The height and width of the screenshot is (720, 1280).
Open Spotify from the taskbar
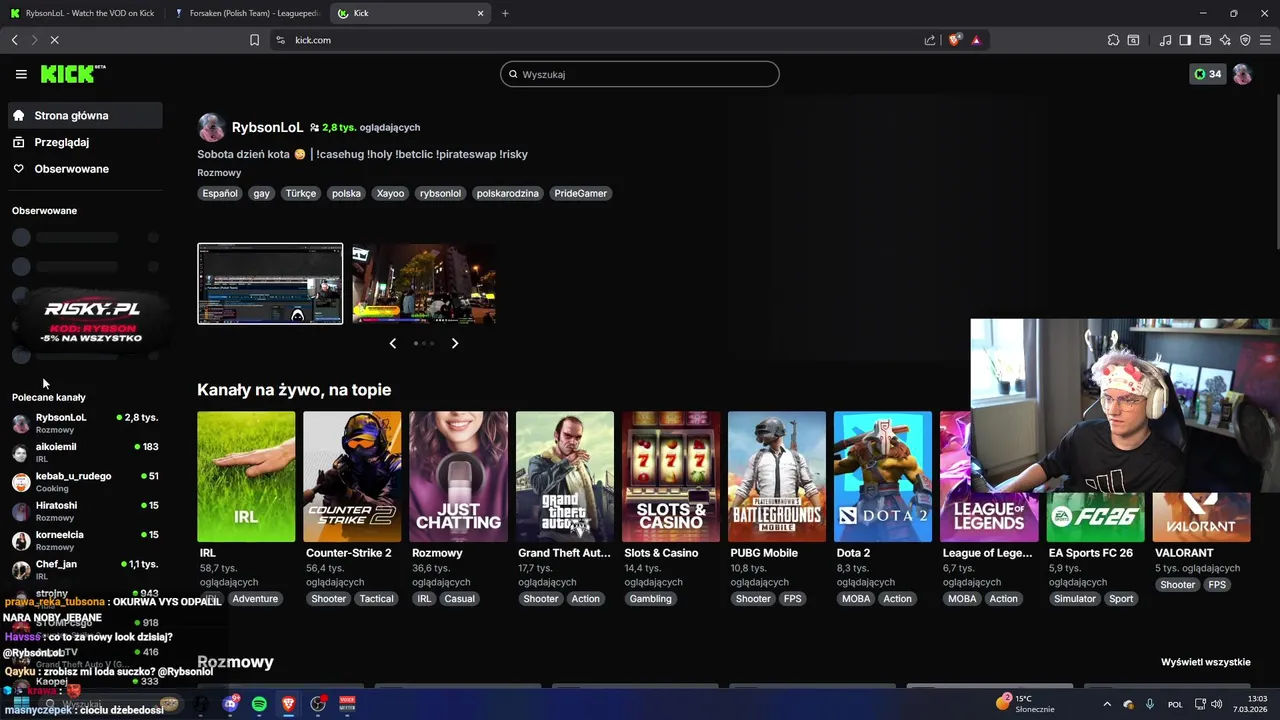[259, 704]
